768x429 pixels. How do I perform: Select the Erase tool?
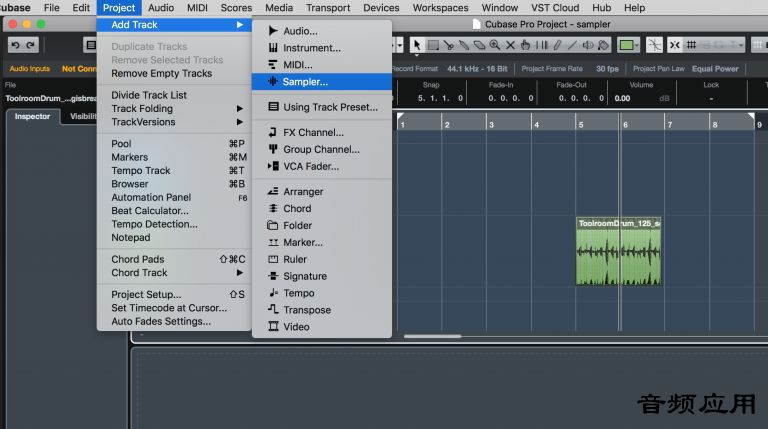[x=480, y=45]
